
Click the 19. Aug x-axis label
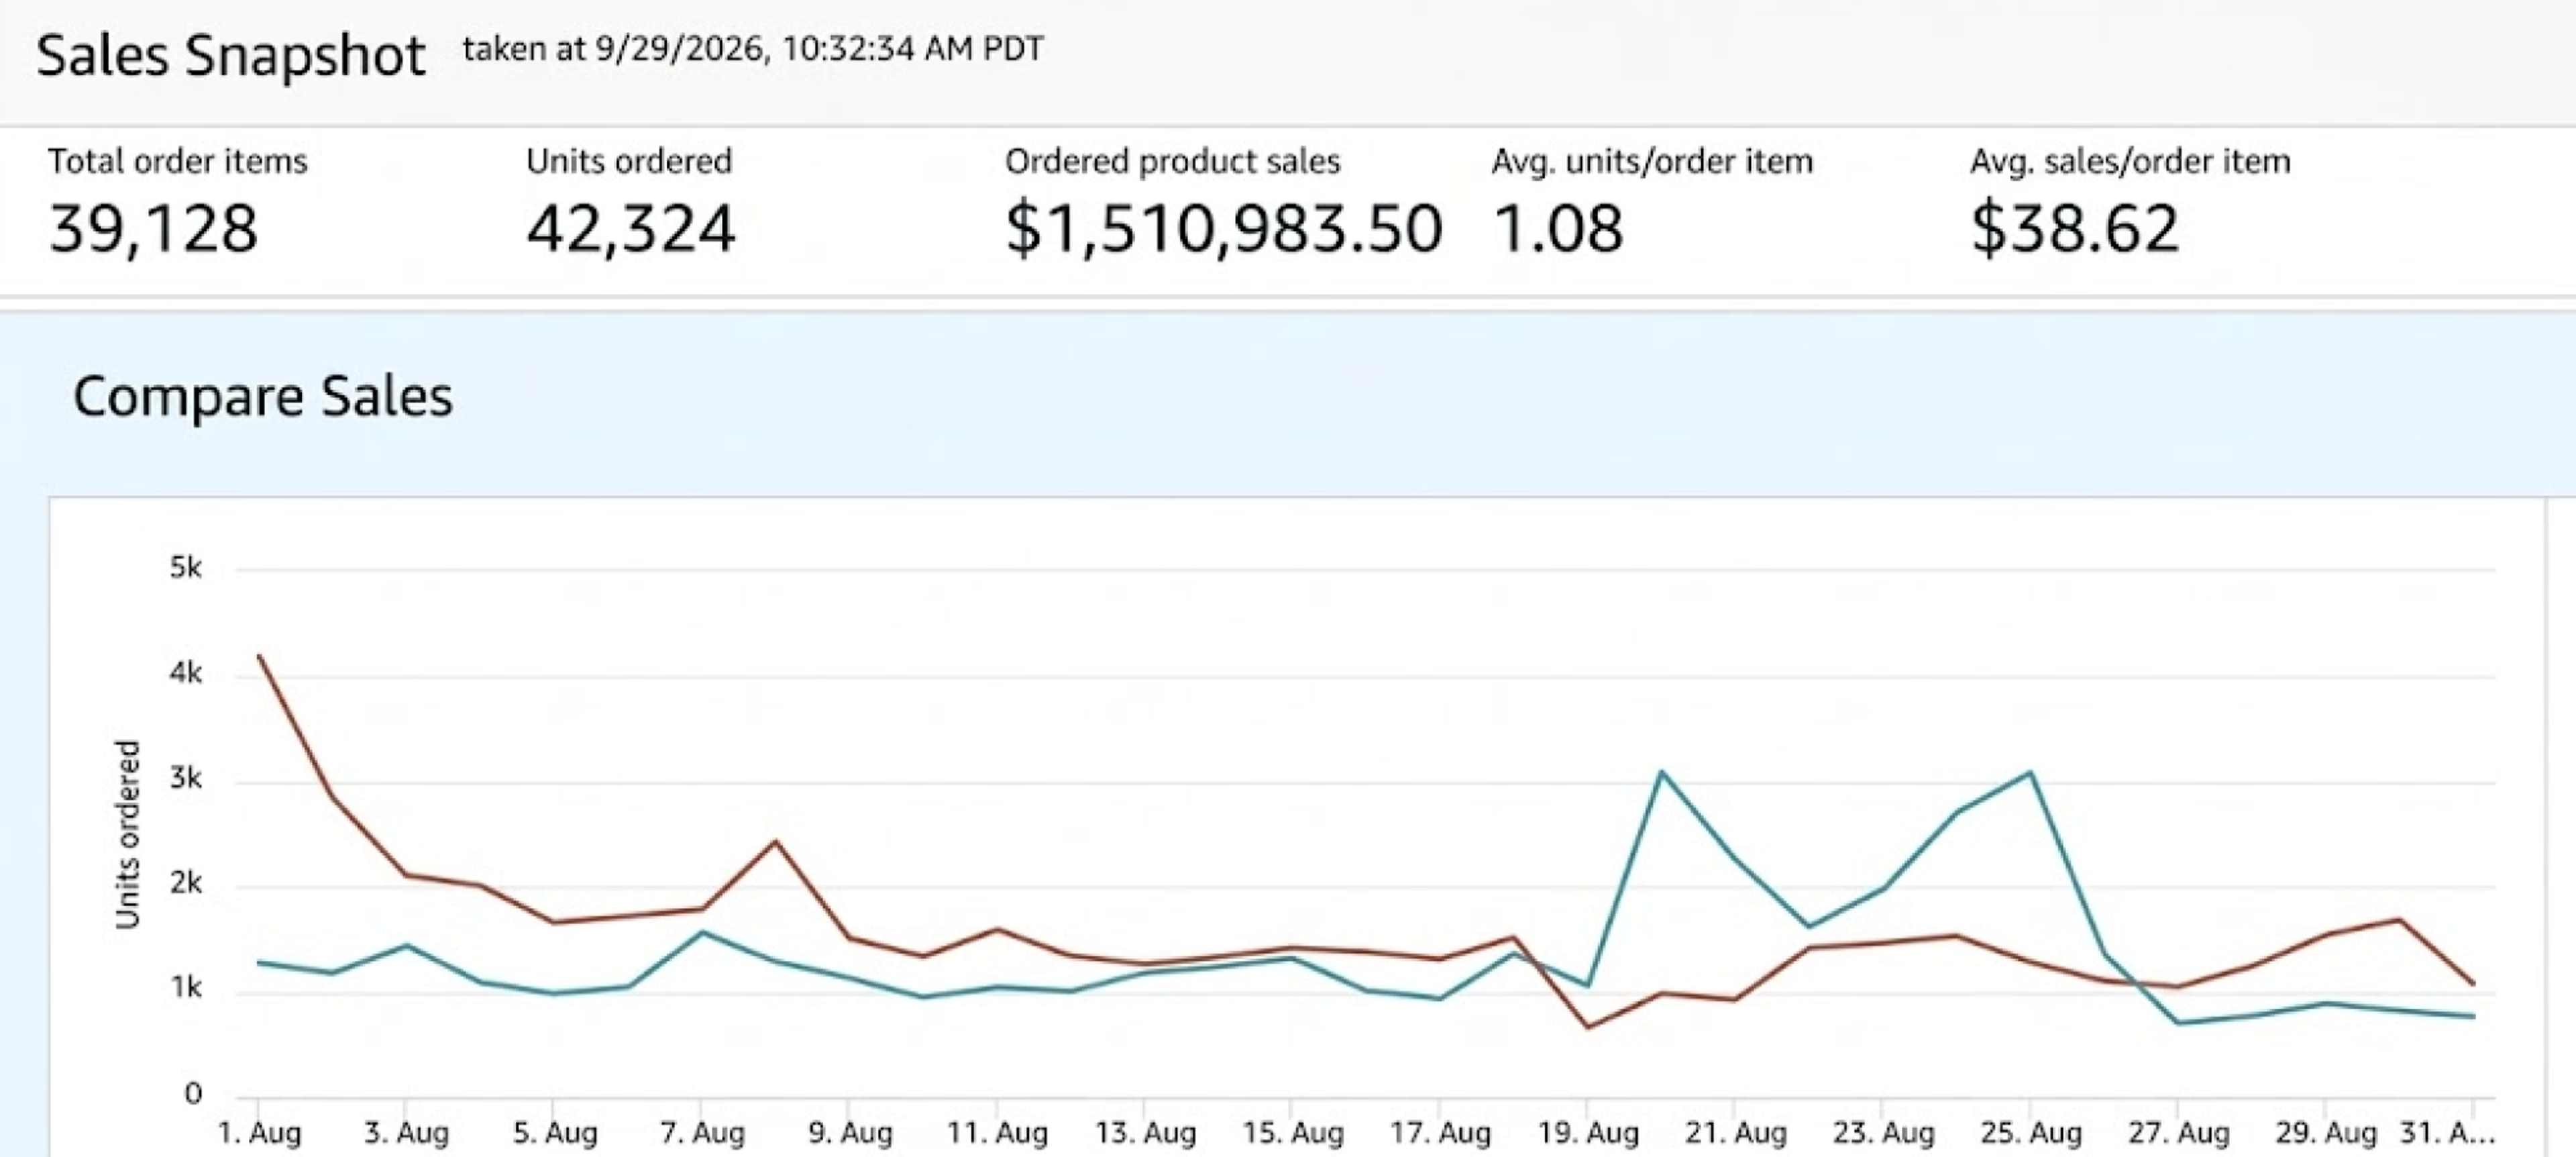coord(1588,1134)
